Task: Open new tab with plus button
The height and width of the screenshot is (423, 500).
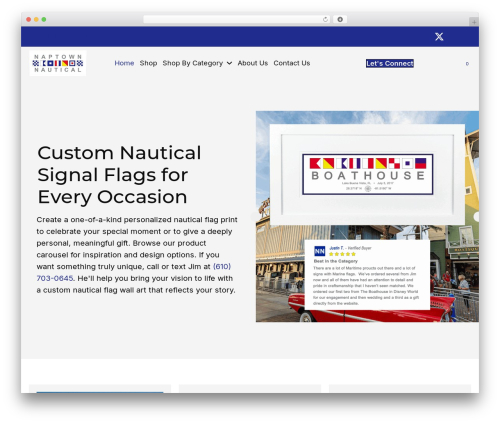Action: coord(474,22)
